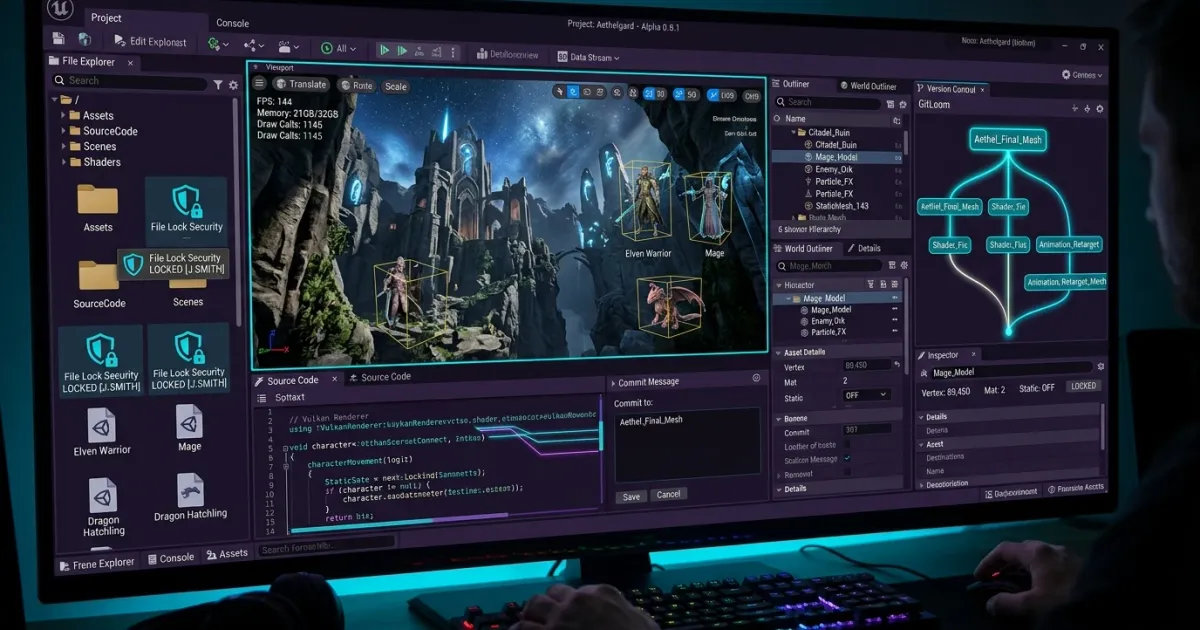Click the Aethel_Final_Mesh node in GitLoom graph
Screen dimensions: 1200x630
1007,141
